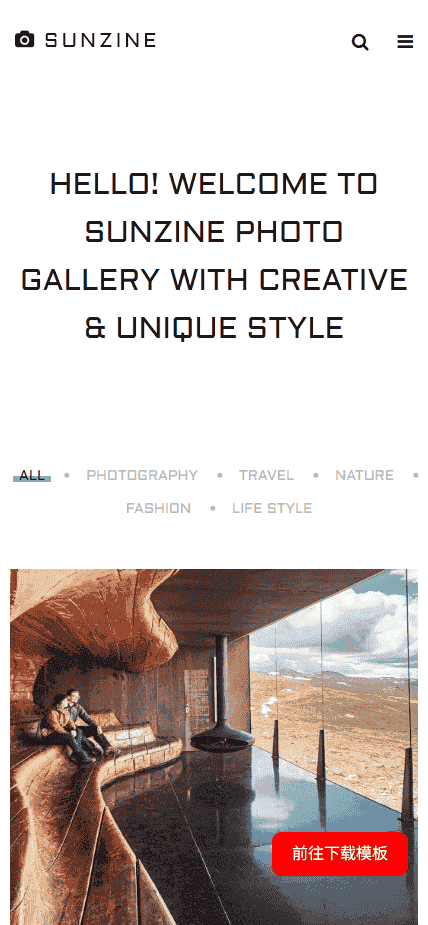Click dot separator between TRAVEL and NATURE
Viewport: 428px width, 925px height.
click(x=315, y=475)
